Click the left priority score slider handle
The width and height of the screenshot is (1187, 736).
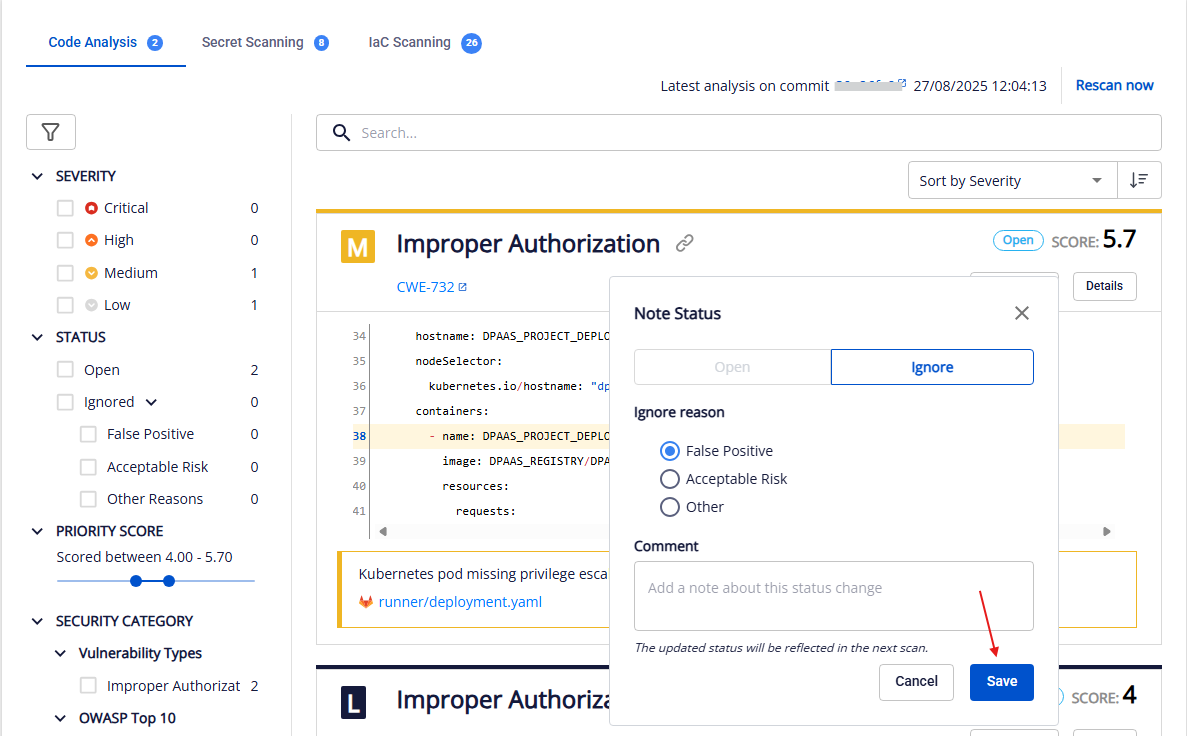click(x=137, y=581)
